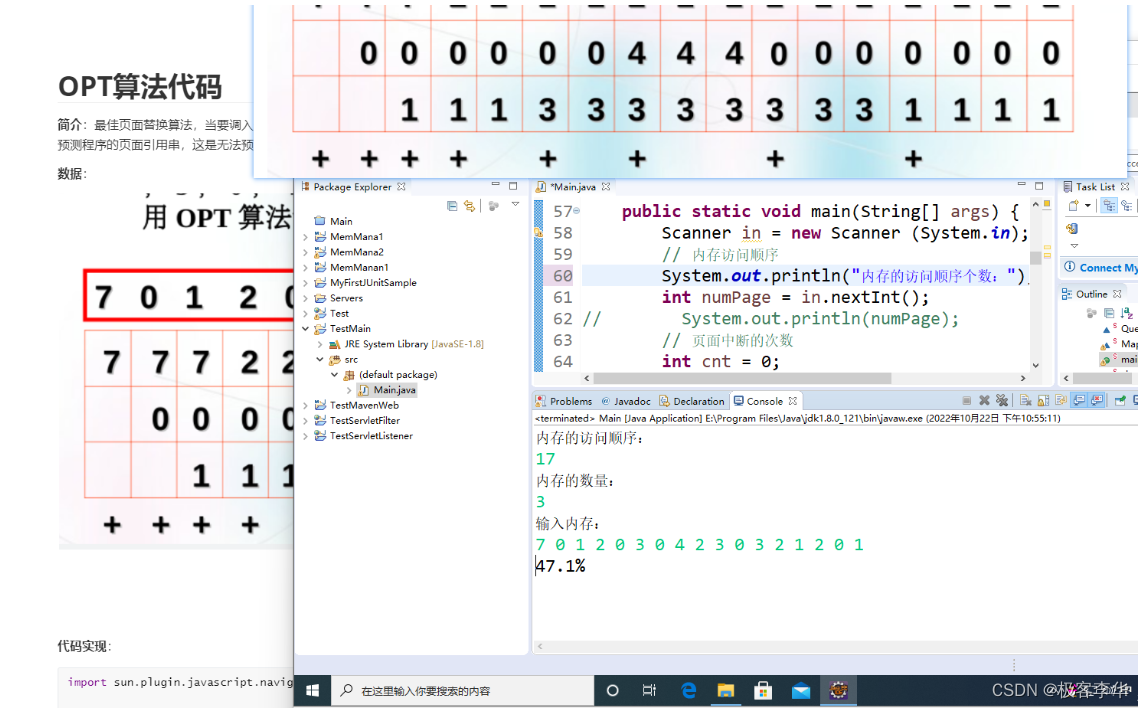Open Package Explorer view menu arrow
Screen dimensions: 1145x709
[x=516, y=205]
